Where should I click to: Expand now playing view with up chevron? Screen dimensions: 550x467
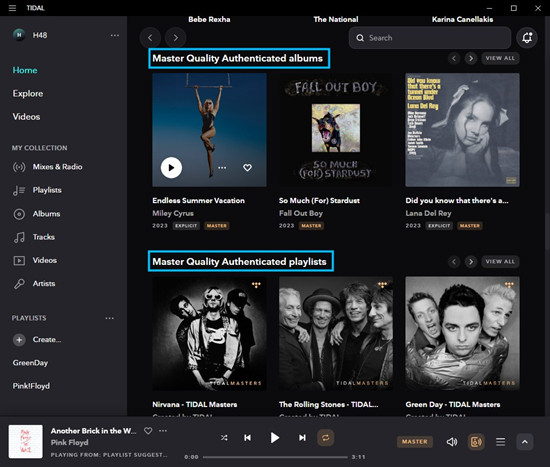pyautogui.click(x=525, y=442)
